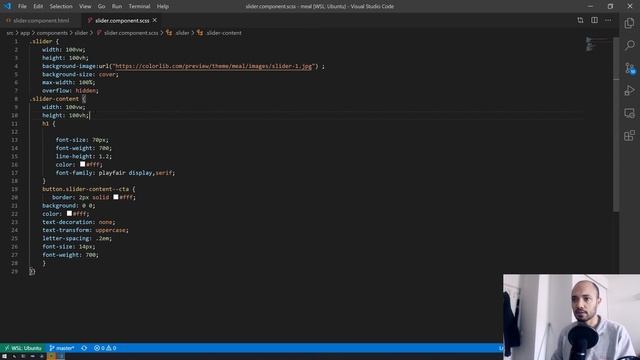640x360 pixels.
Task: Click the app breadcrumb
Action: click(x=25, y=33)
